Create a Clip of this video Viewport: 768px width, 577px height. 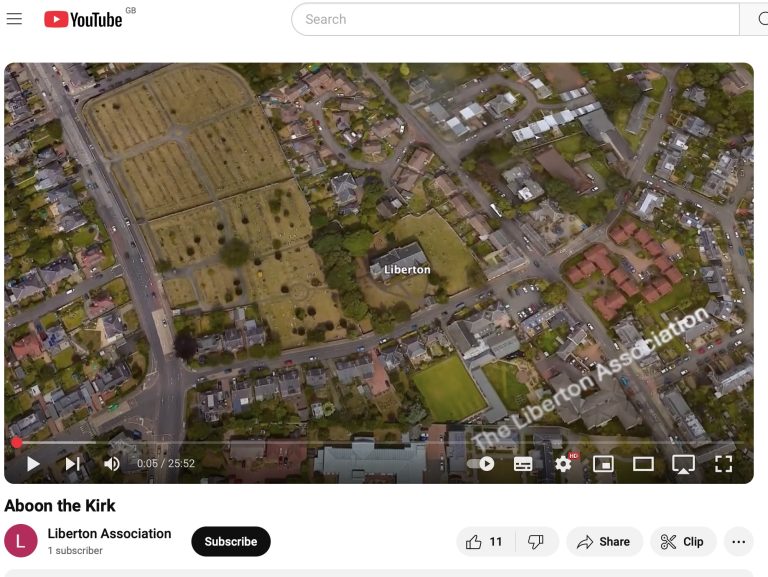683,542
